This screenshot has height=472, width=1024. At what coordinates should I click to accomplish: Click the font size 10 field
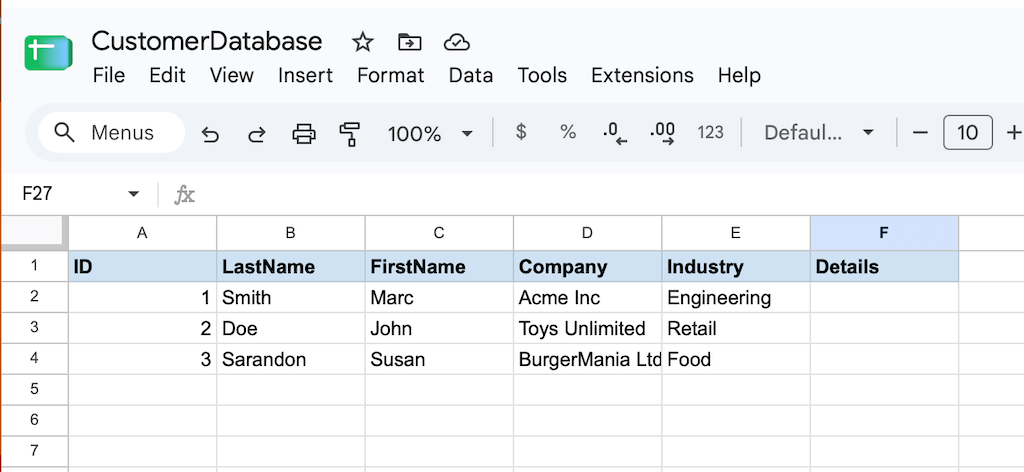tap(968, 133)
